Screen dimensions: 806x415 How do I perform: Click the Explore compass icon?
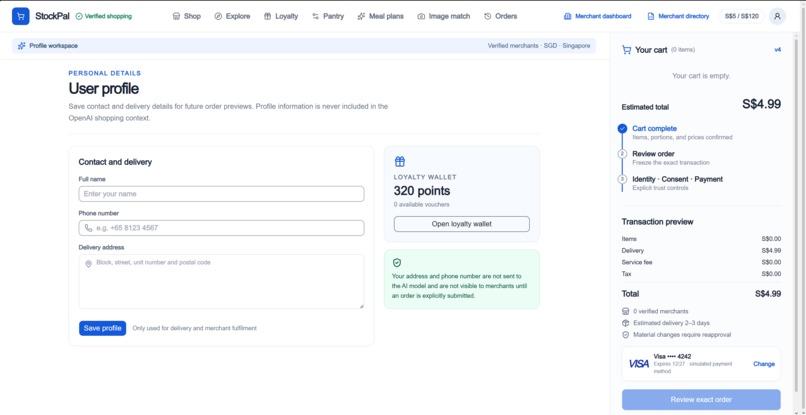(x=218, y=16)
